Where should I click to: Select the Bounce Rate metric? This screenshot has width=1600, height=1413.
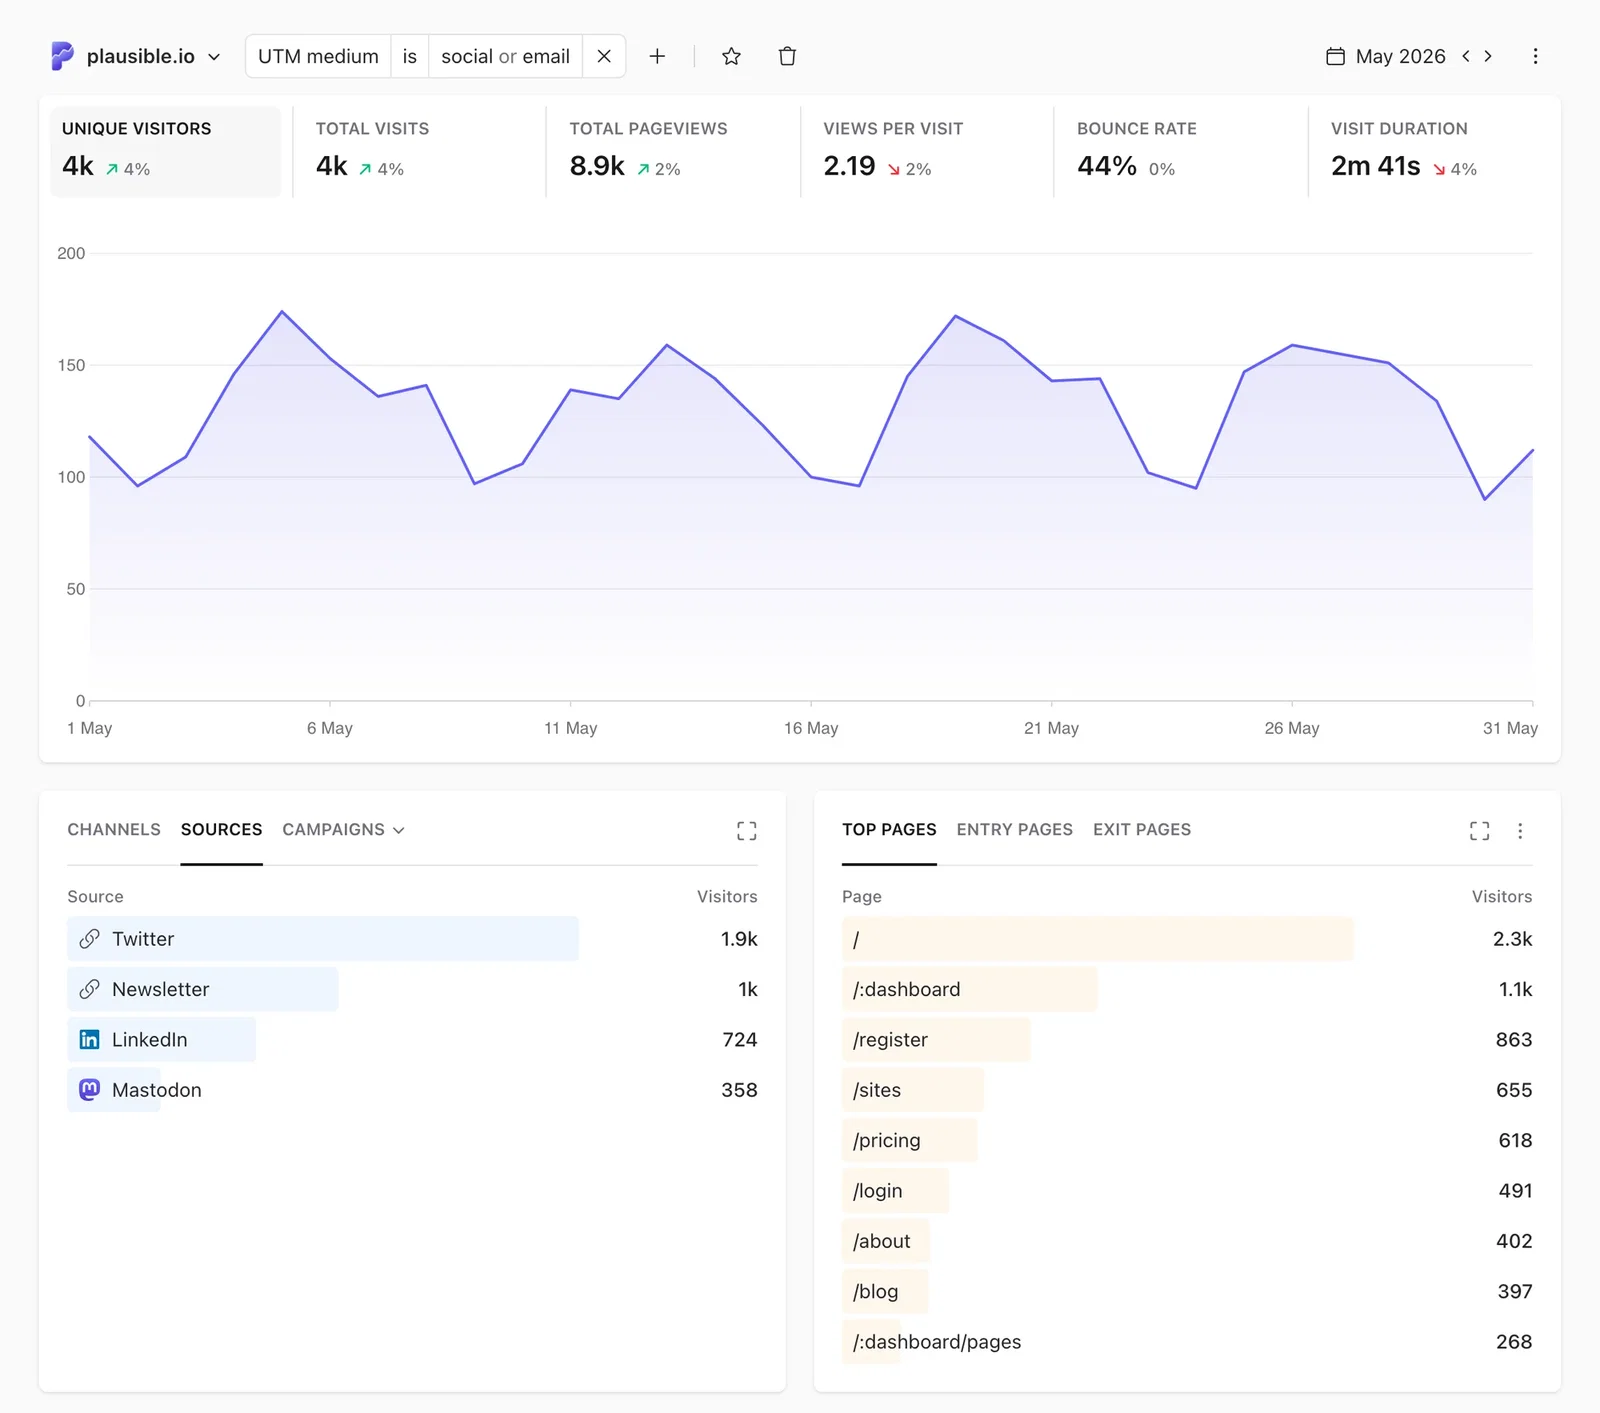(1181, 151)
